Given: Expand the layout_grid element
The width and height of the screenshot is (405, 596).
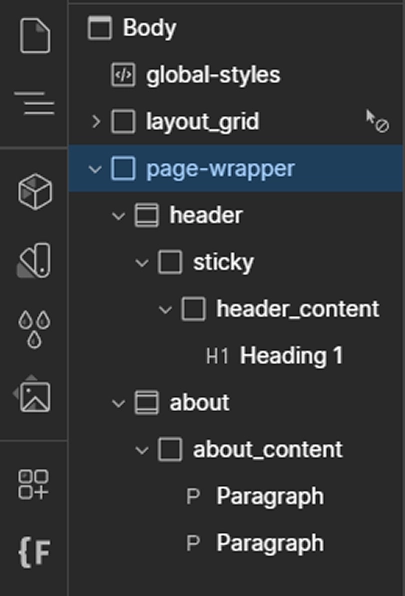Looking at the screenshot, I should point(96,122).
